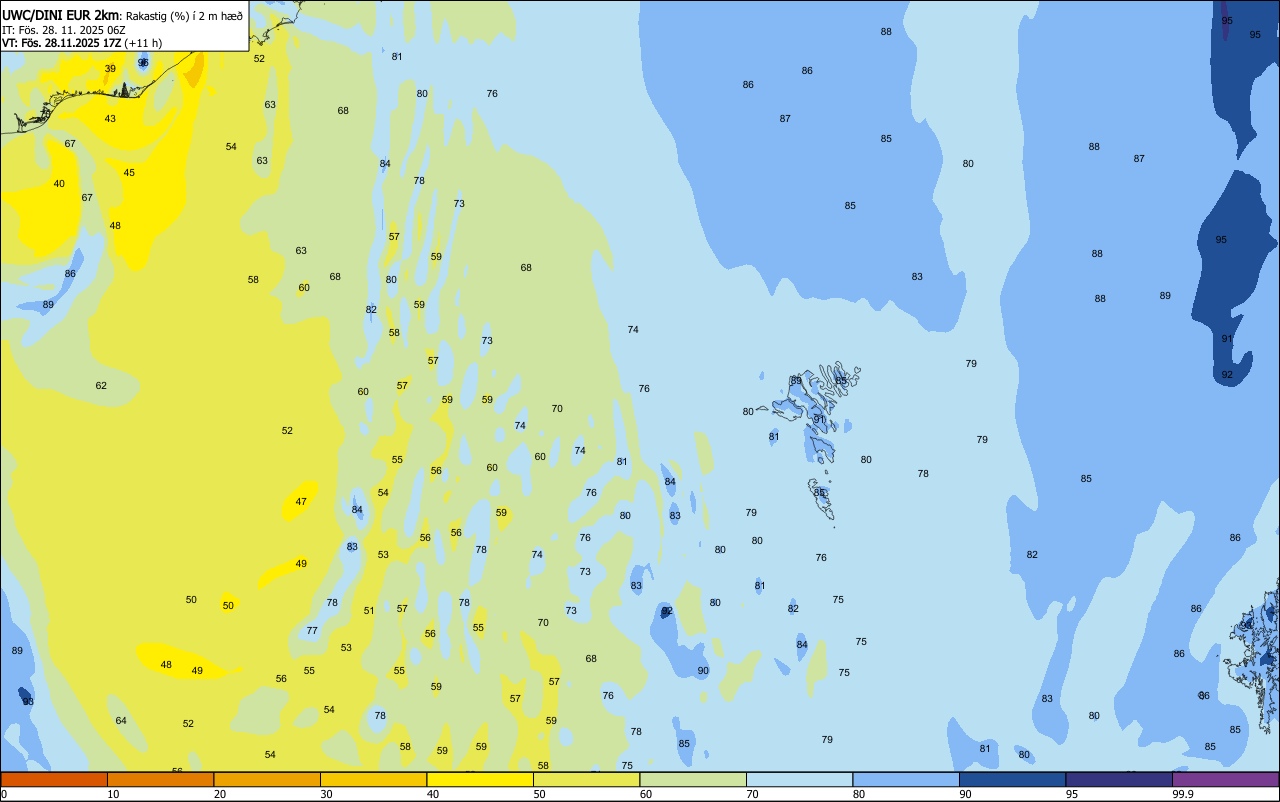Click the map humidity value 51
This screenshot has width=1280, height=802.
pyautogui.click(x=369, y=611)
